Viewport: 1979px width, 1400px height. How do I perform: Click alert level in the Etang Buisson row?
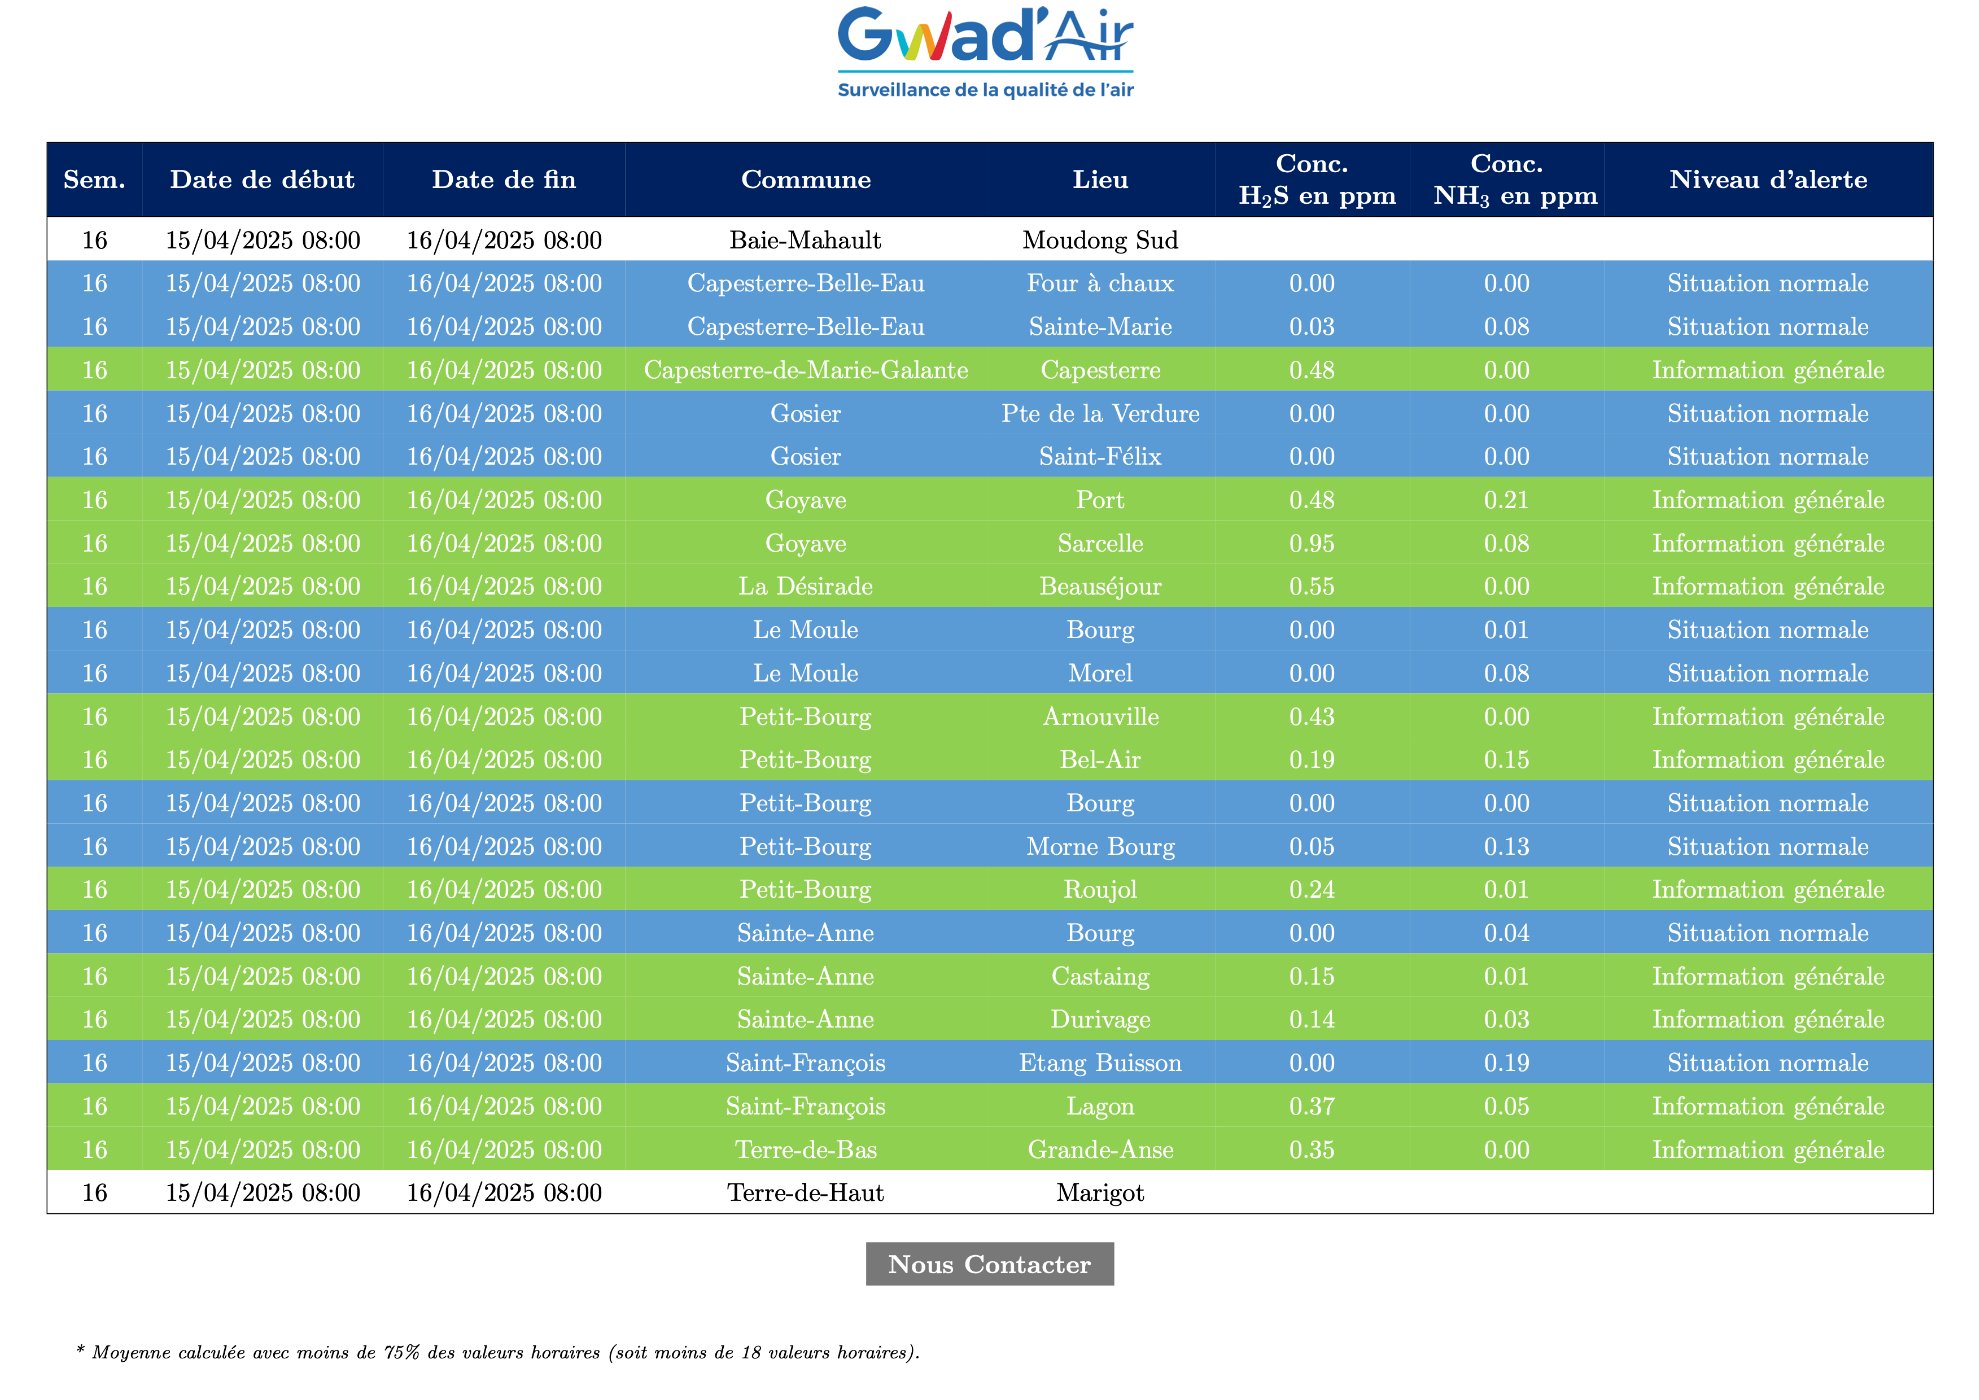[x=1768, y=1063]
